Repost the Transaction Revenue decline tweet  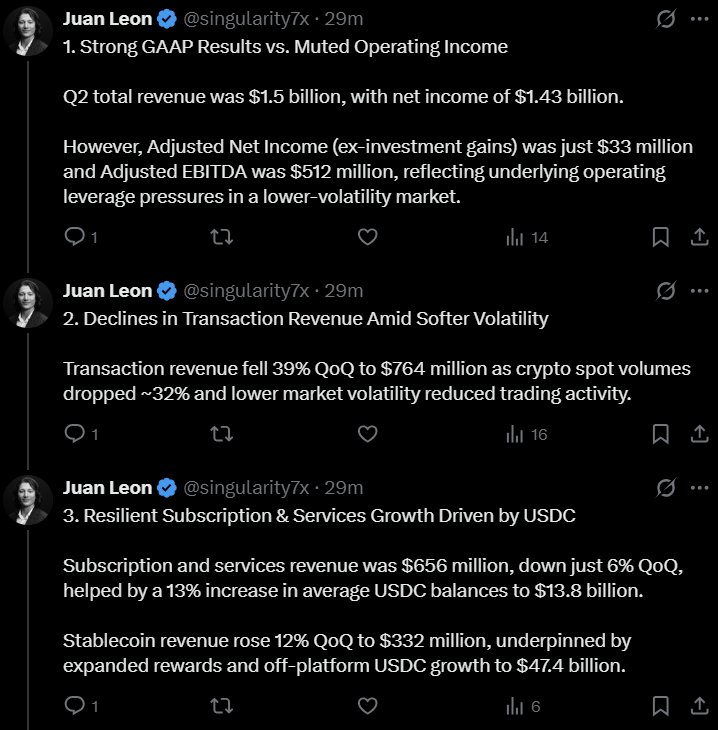point(224,434)
